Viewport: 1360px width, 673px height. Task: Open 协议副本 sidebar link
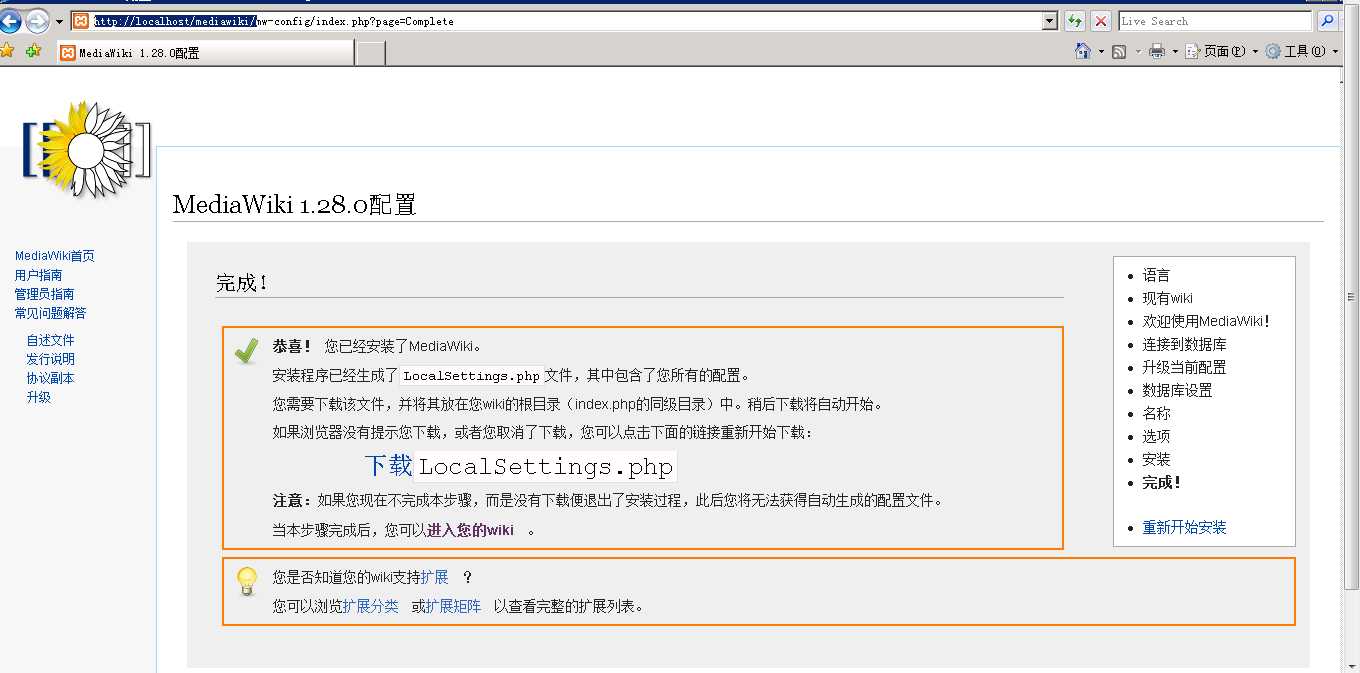coord(50,378)
